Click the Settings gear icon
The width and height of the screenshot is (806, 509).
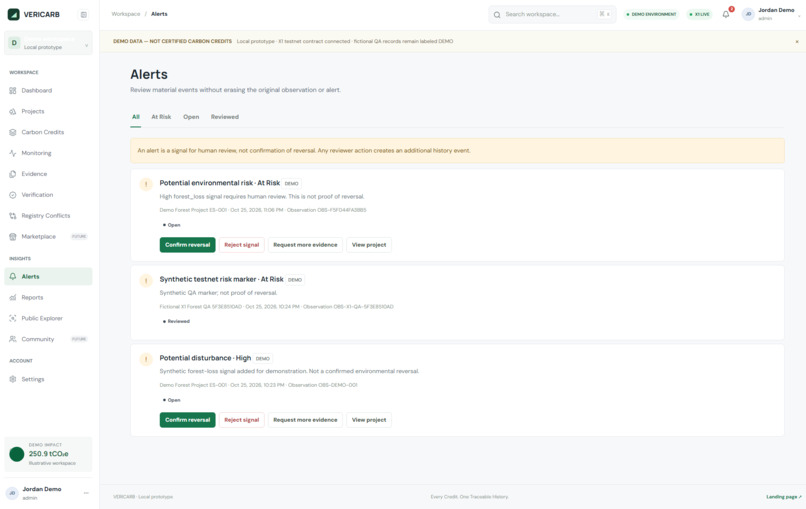click(x=13, y=379)
